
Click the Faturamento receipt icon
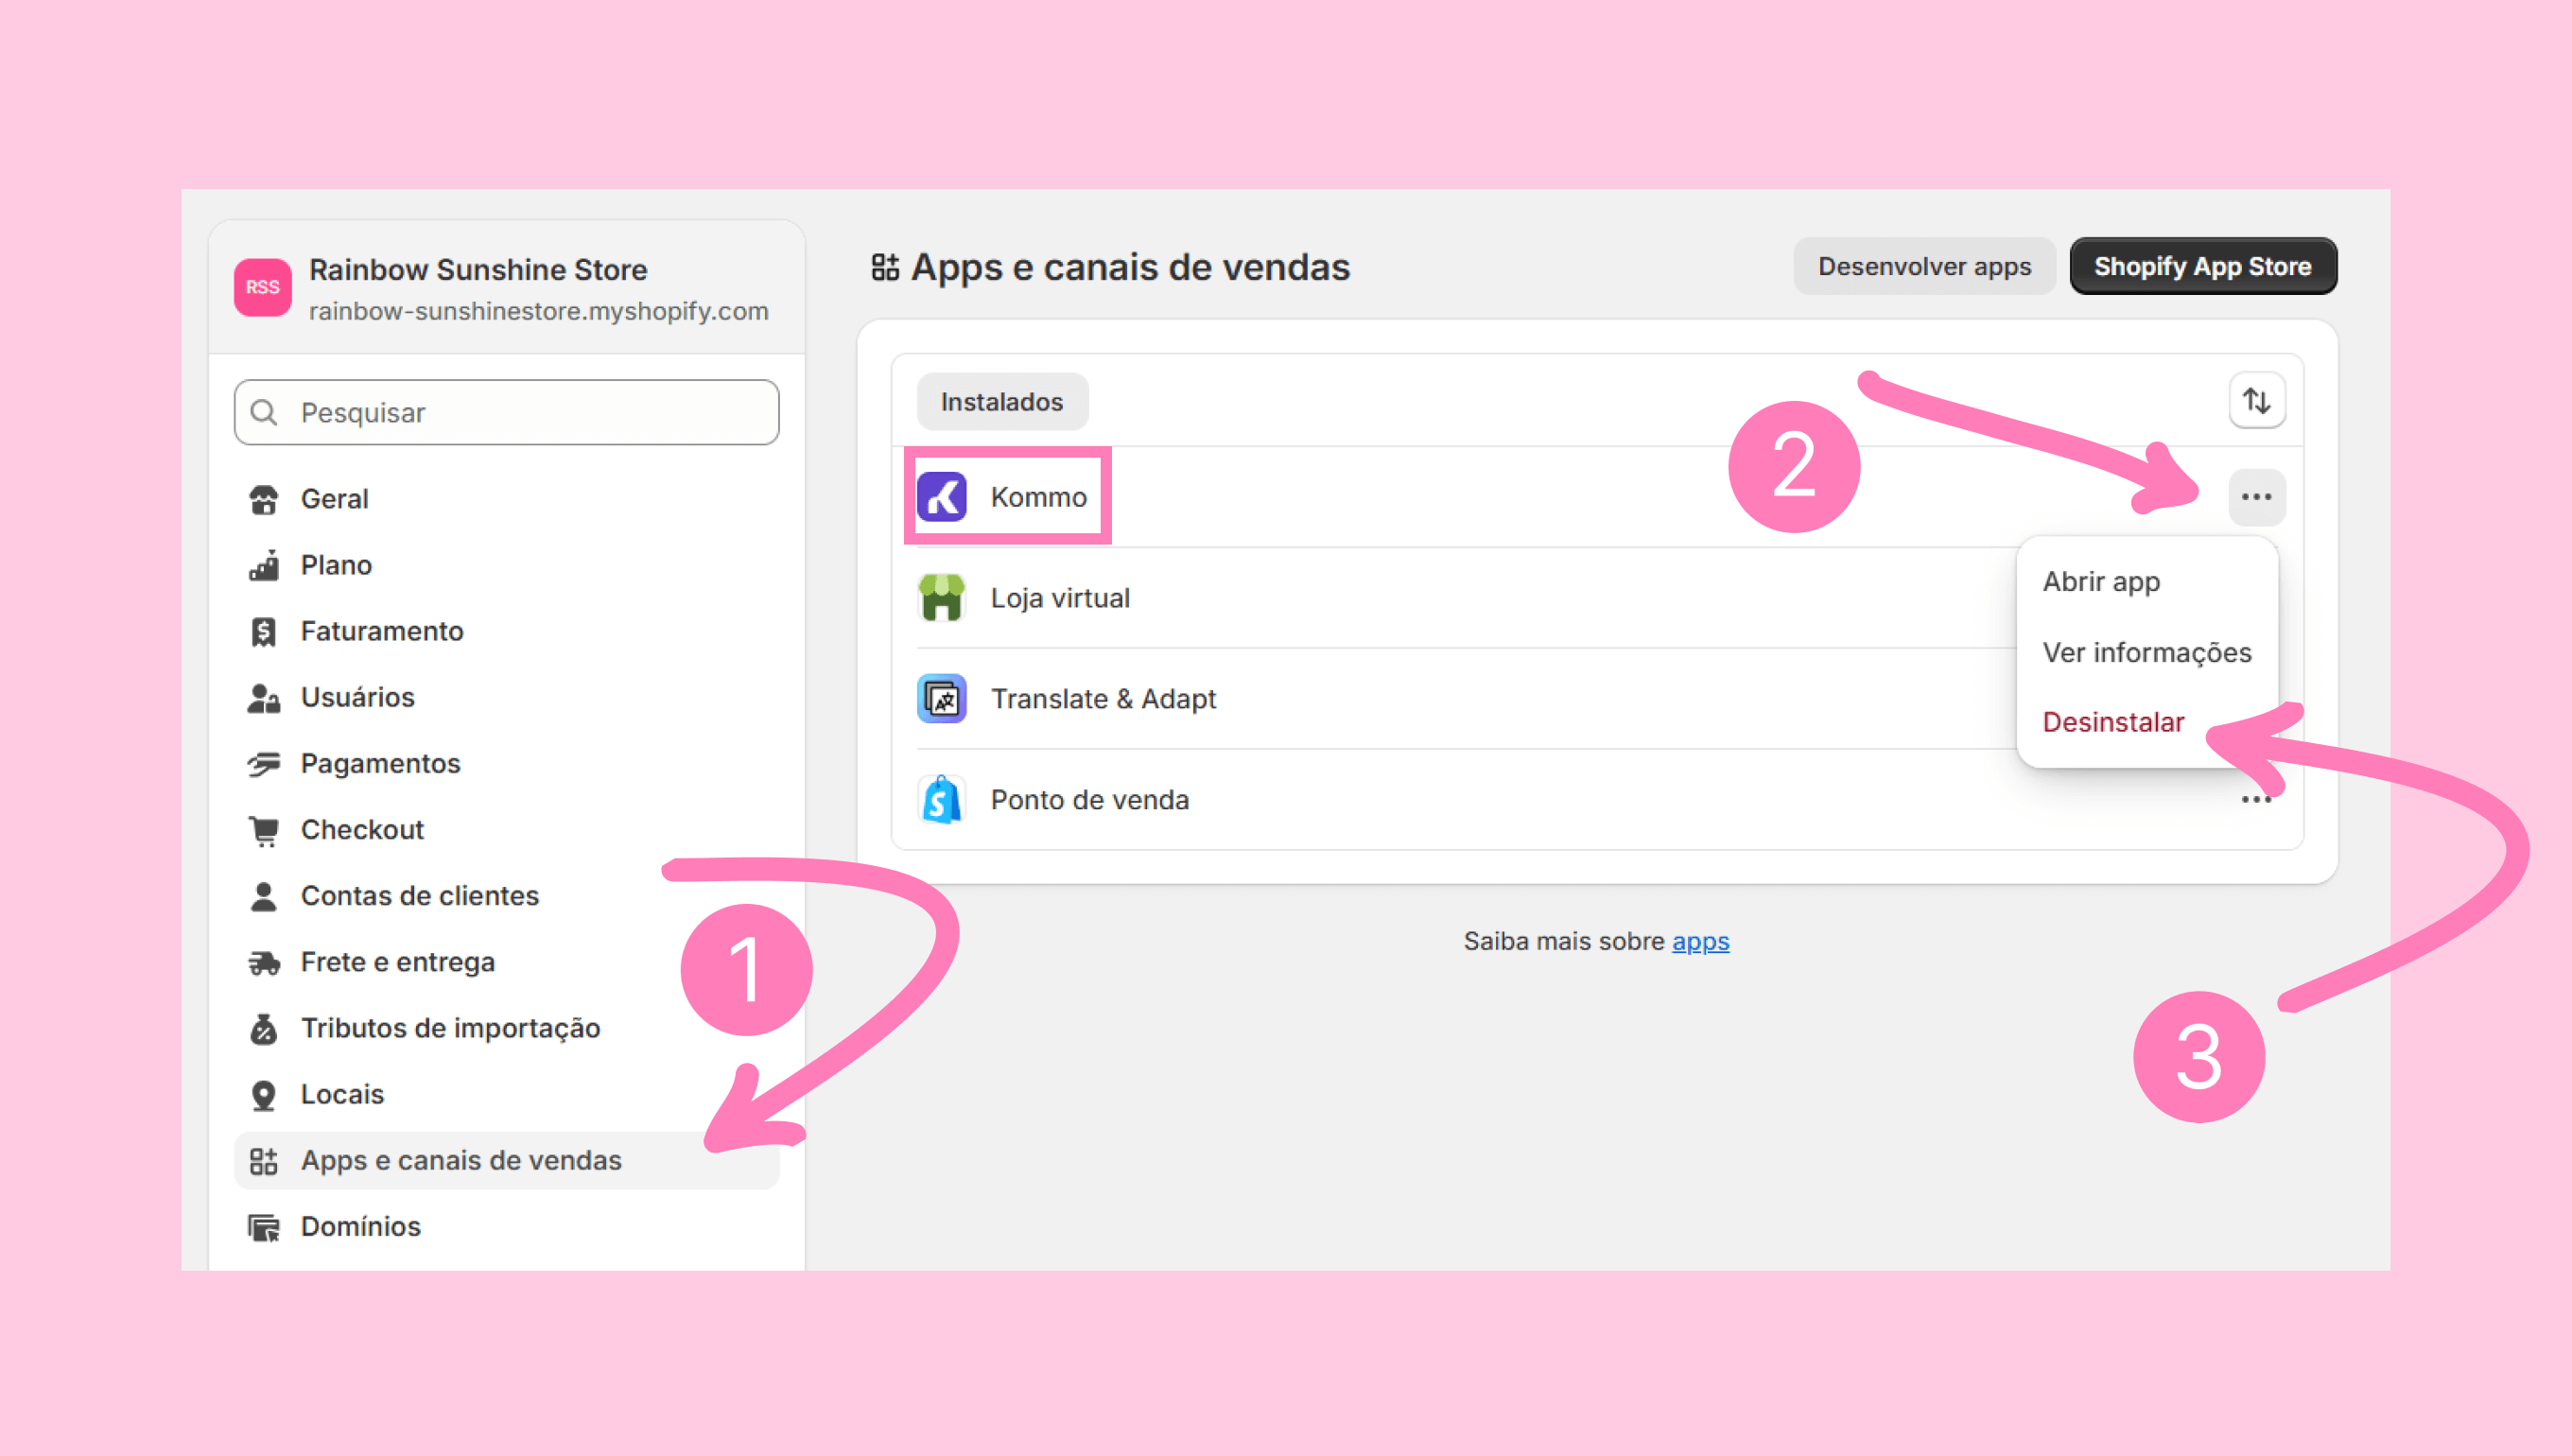coord(264,631)
